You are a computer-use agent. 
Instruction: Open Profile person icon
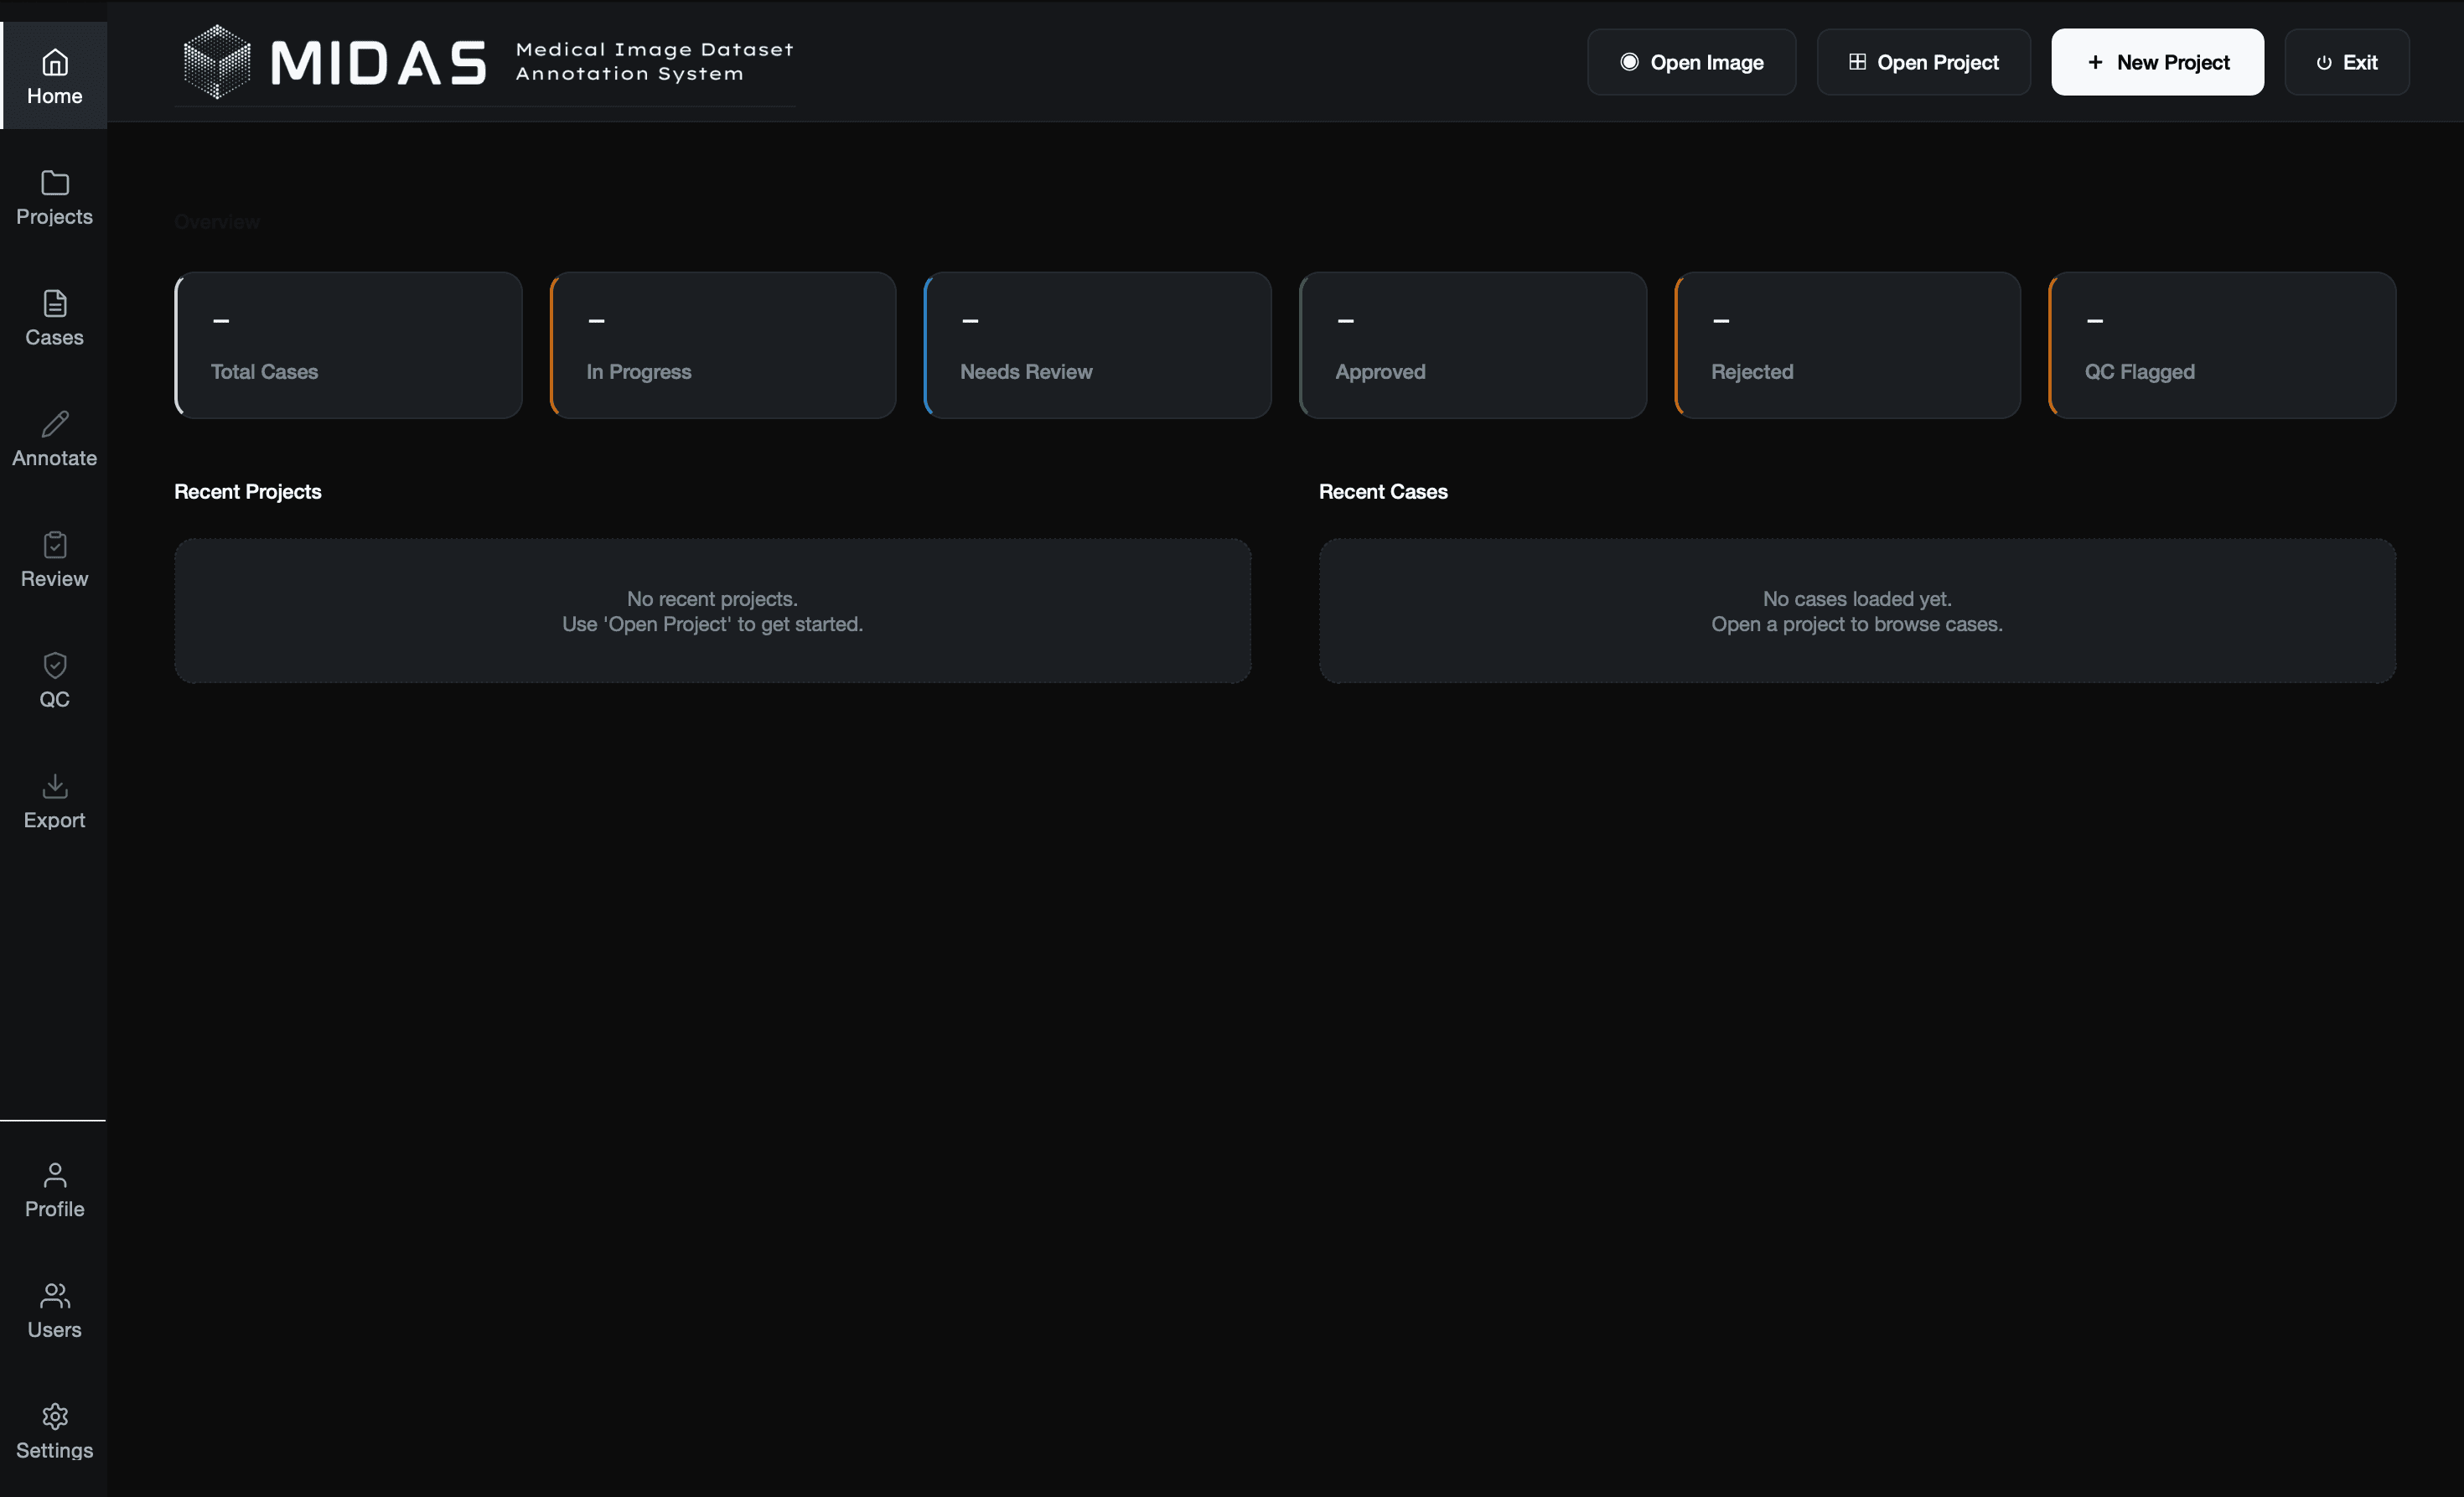point(54,1175)
